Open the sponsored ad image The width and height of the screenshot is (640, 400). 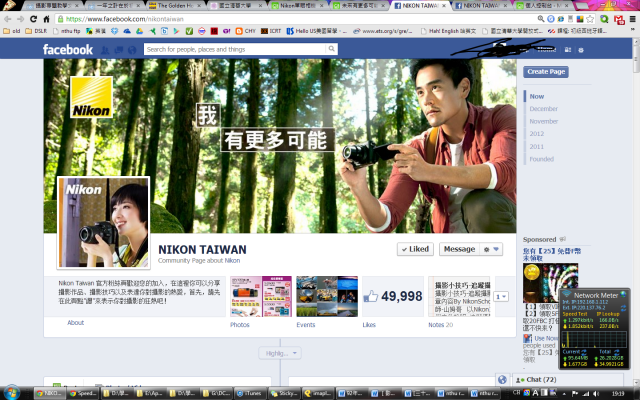(550, 282)
